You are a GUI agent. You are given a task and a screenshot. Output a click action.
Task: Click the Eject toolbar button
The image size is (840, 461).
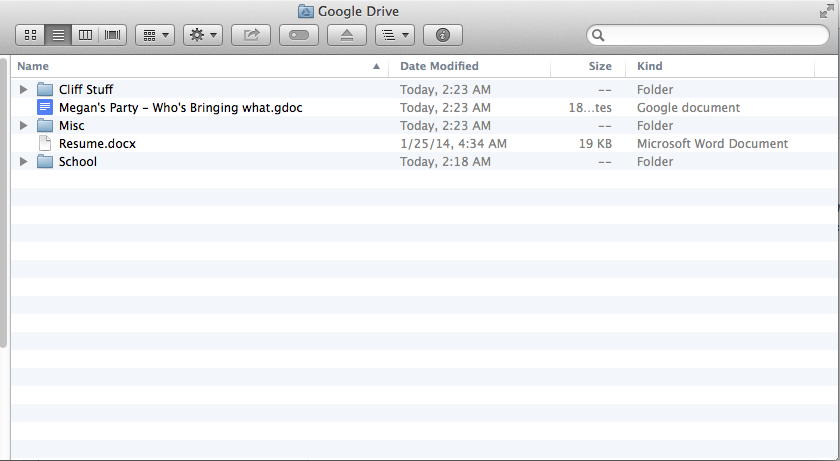pos(347,35)
